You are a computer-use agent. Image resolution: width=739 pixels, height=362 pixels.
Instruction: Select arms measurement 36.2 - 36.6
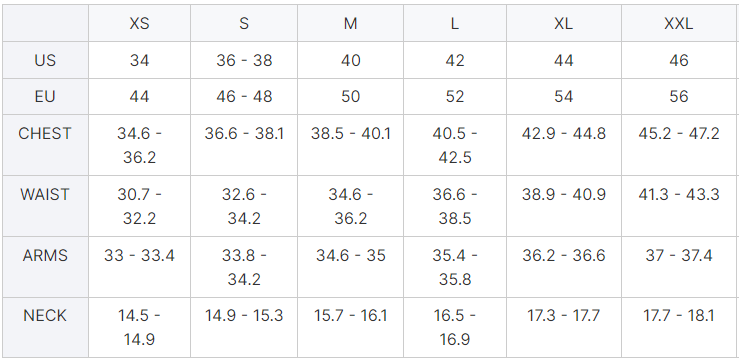(564, 255)
